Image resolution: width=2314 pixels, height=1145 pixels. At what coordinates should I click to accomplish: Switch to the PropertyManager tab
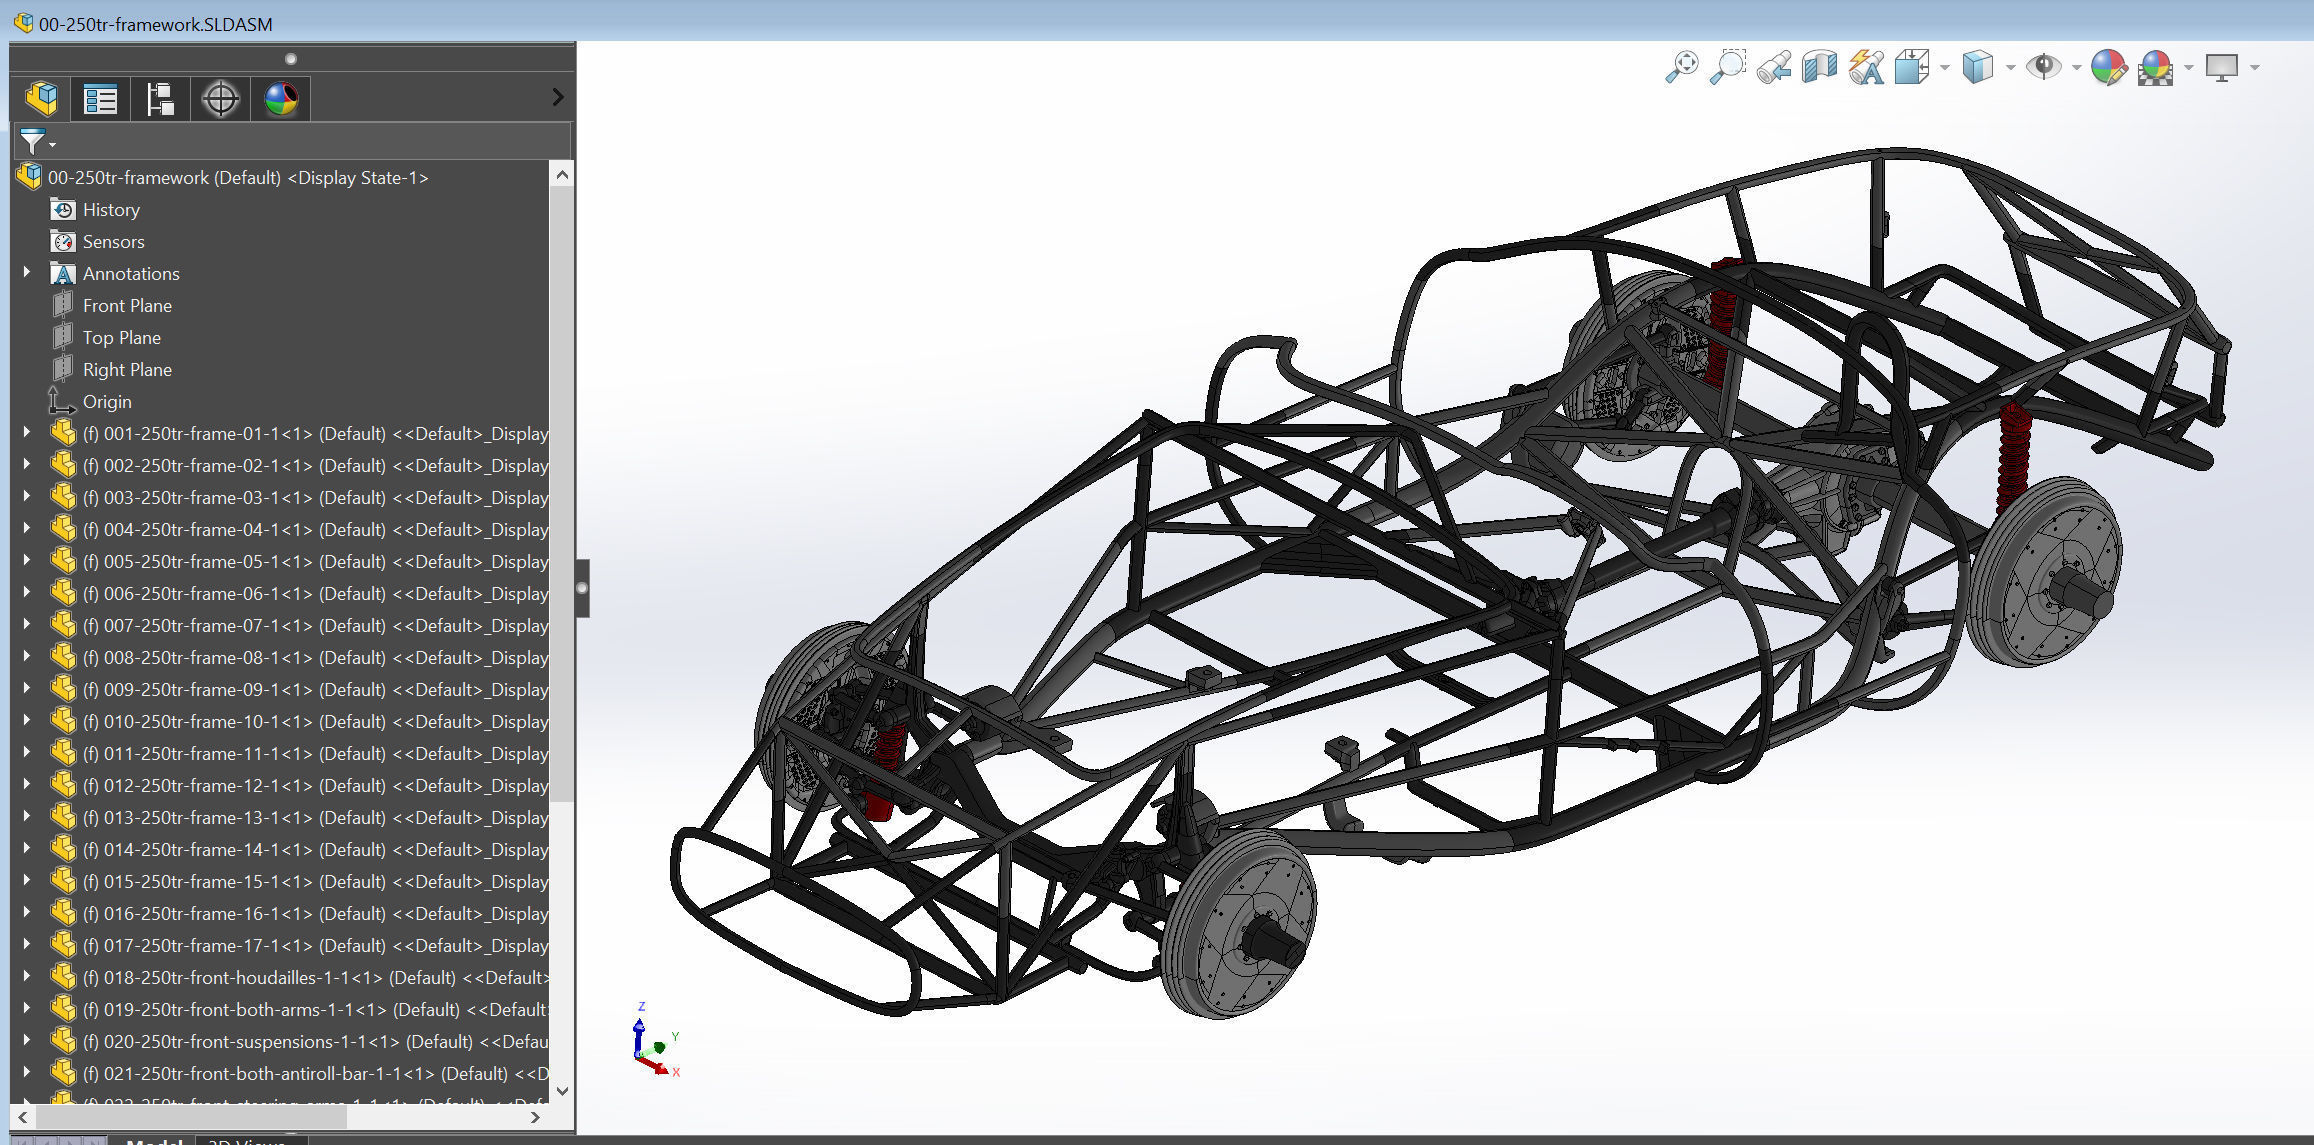(x=100, y=98)
